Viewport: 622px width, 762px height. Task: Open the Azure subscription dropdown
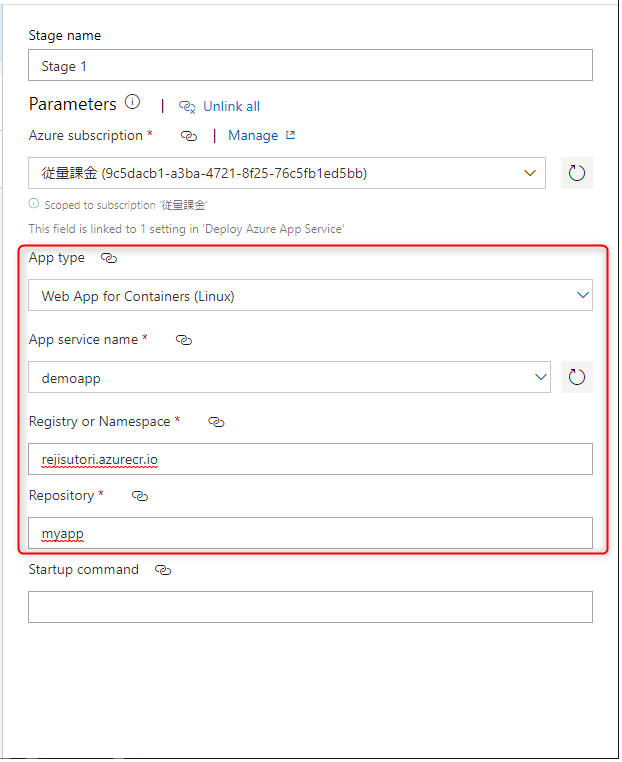pos(287,173)
